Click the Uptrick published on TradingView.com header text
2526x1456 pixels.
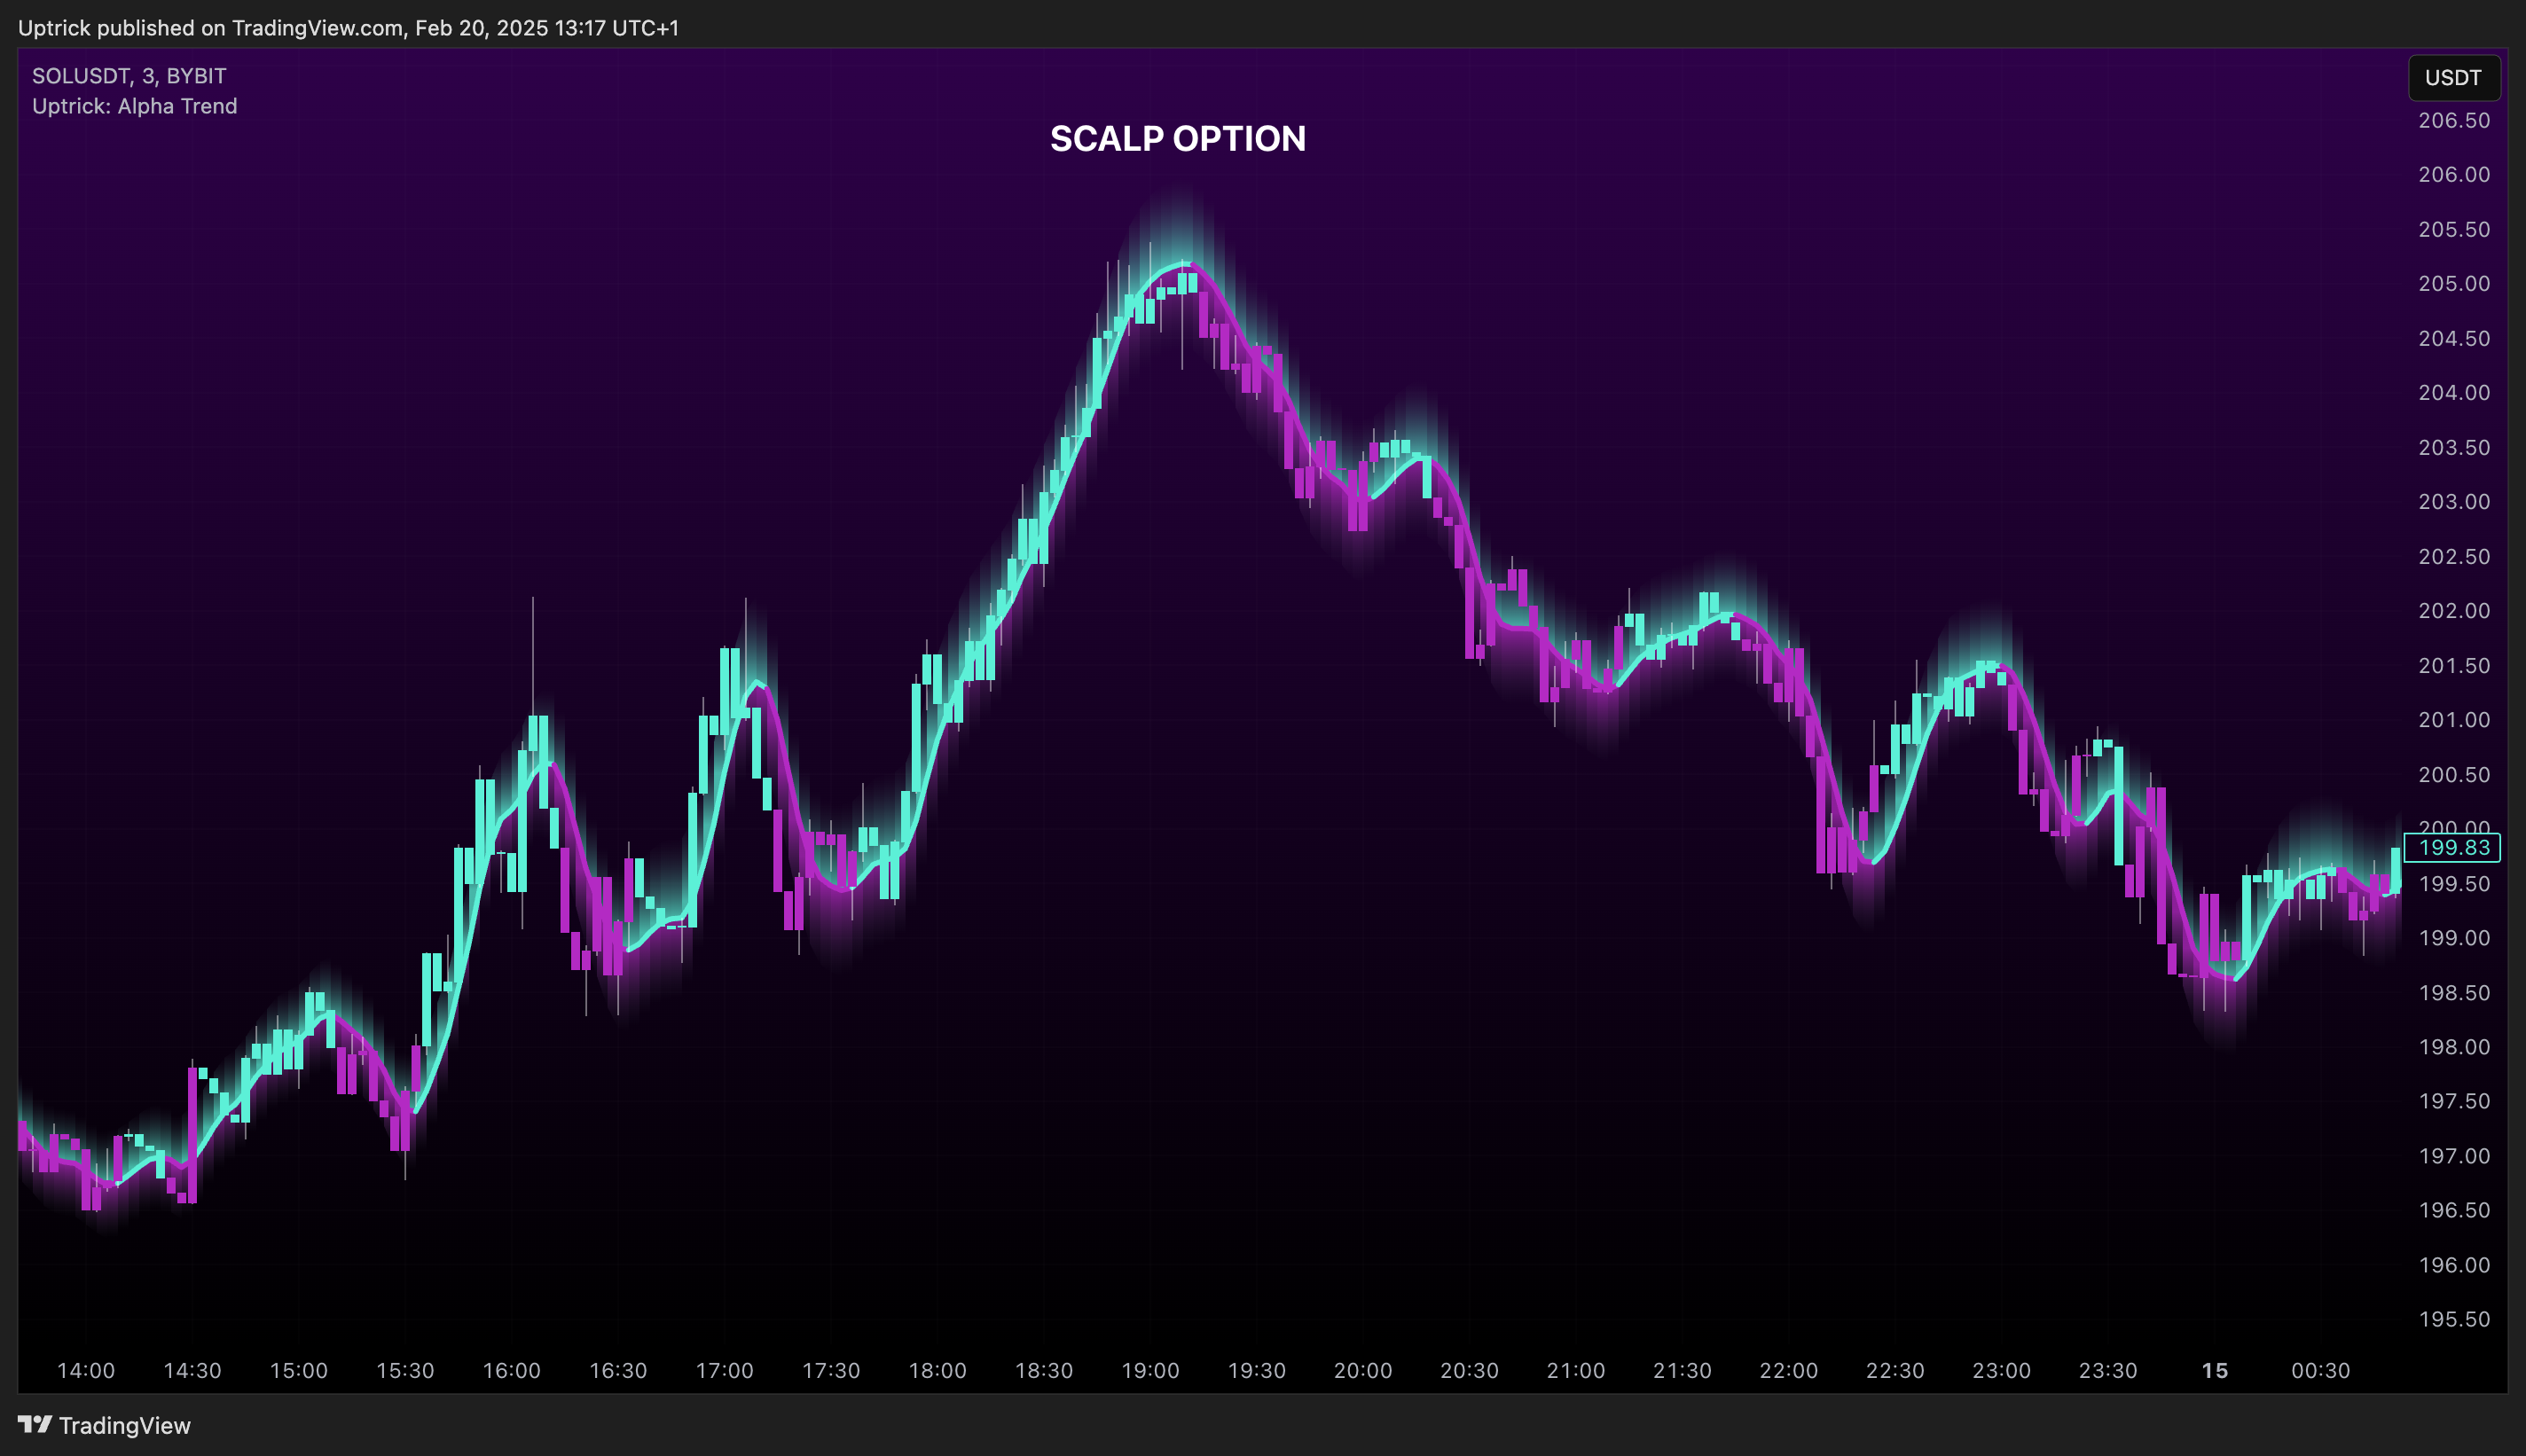(349, 28)
